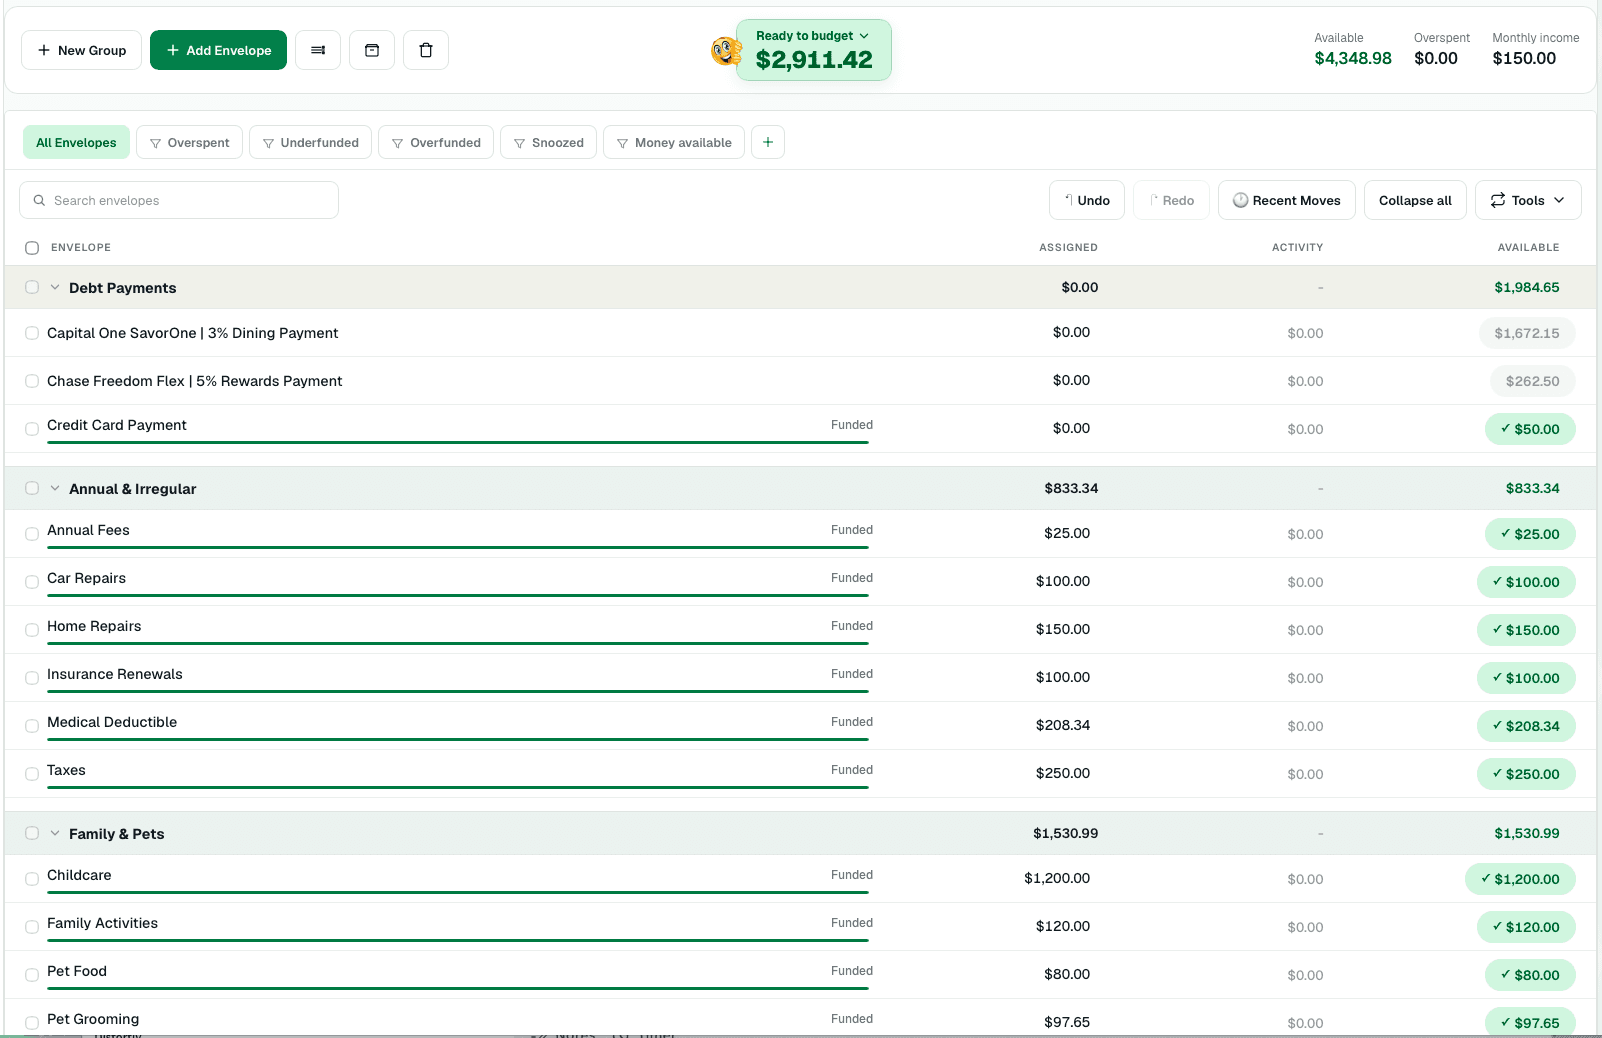Click Pet Food $80.00 available badge
This screenshot has width=1602, height=1038.
[1530, 975]
